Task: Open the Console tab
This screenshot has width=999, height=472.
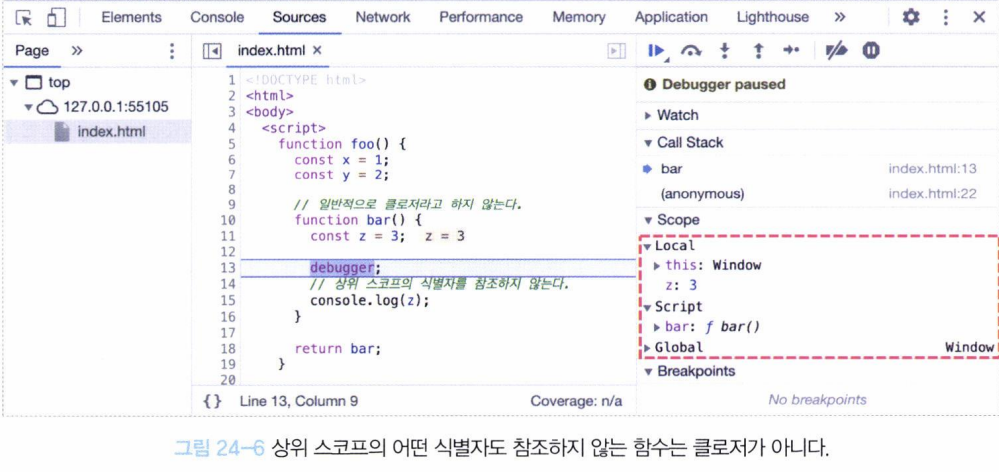Action: point(217,17)
